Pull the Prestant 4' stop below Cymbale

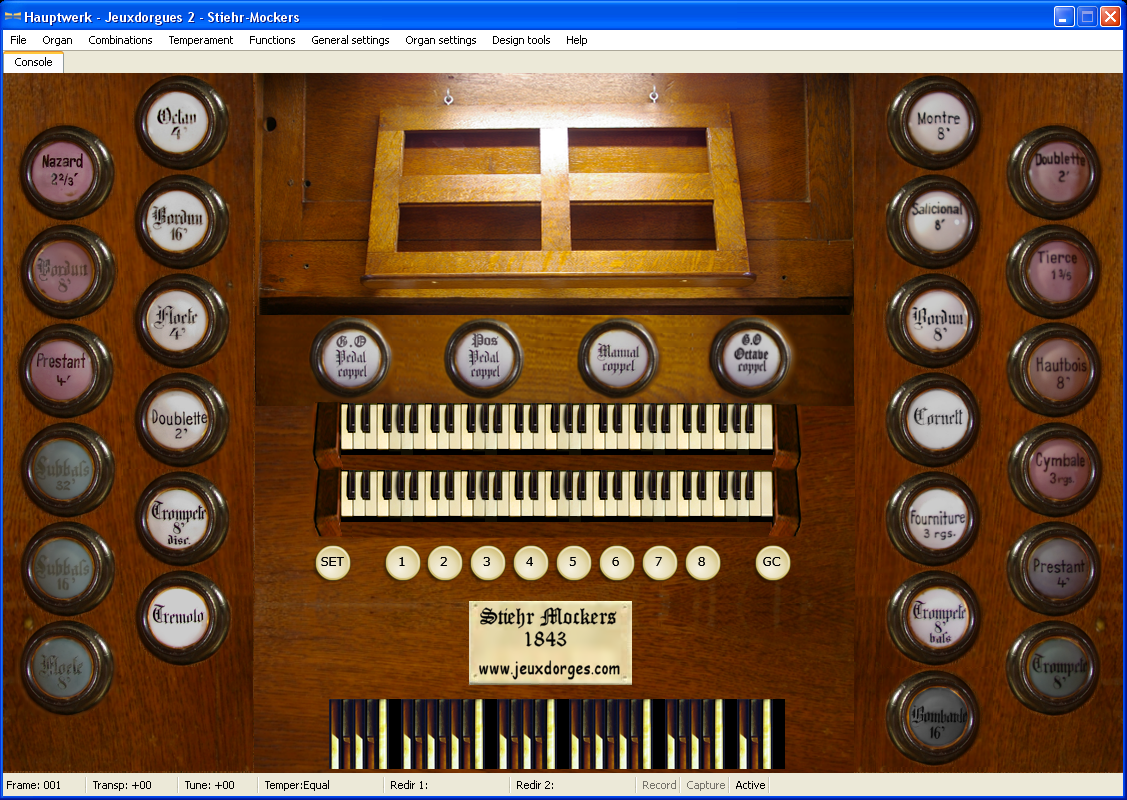(x=1054, y=569)
